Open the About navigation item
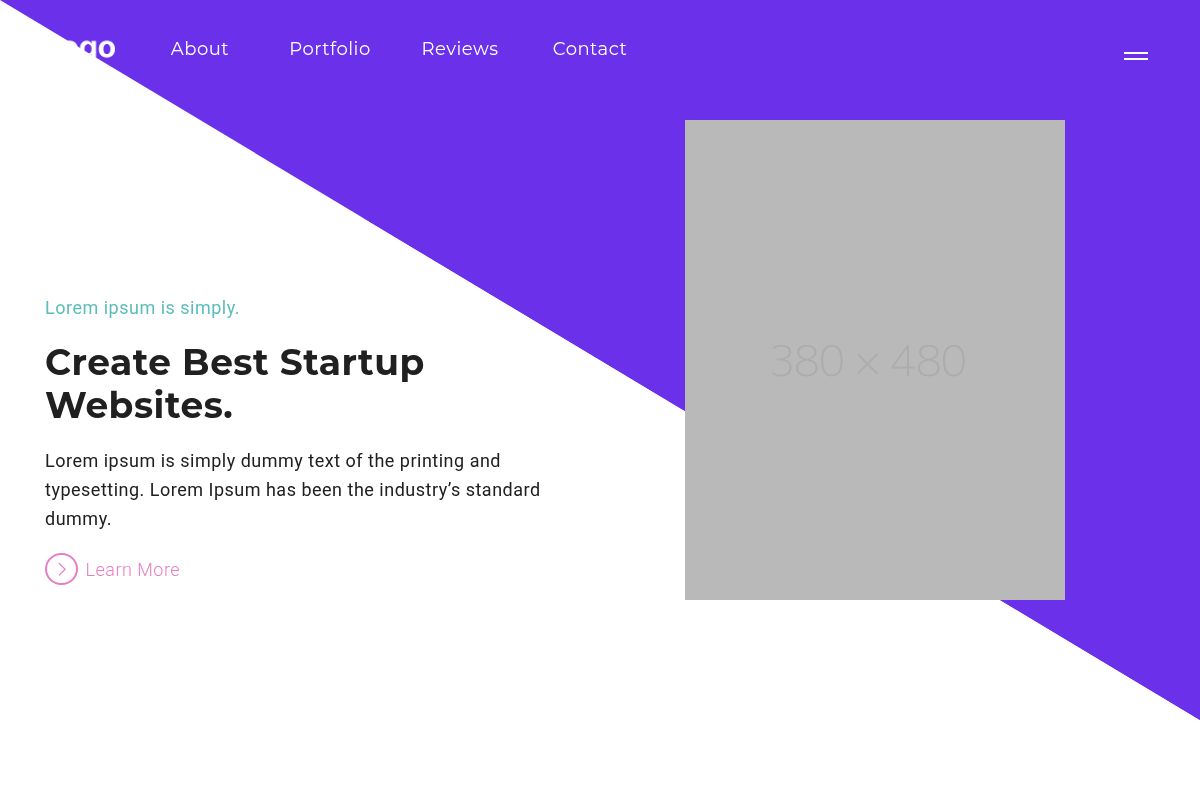 (199, 49)
